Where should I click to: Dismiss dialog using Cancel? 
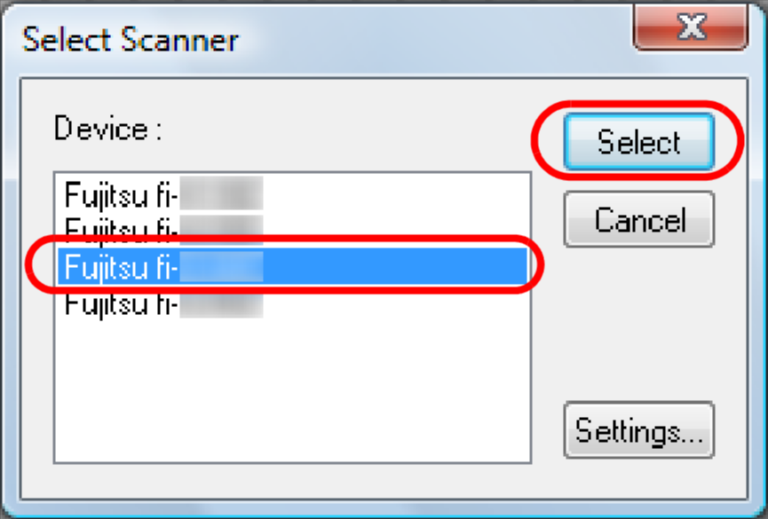638,219
